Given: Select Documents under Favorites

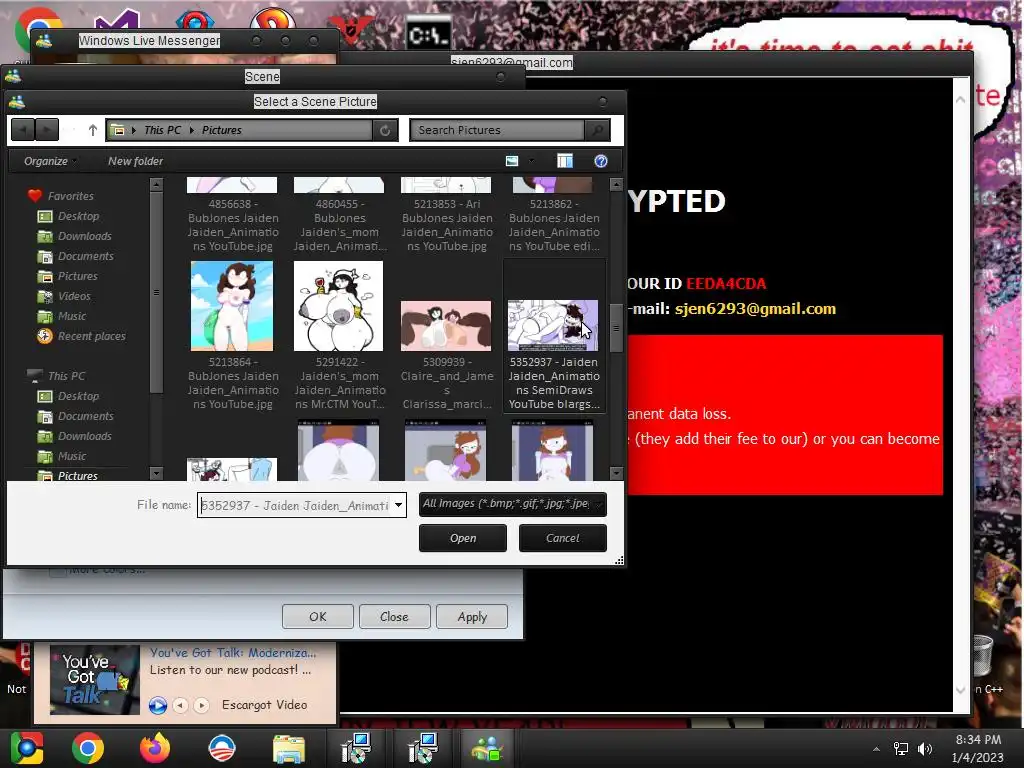Looking at the screenshot, I should tap(86, 256).
